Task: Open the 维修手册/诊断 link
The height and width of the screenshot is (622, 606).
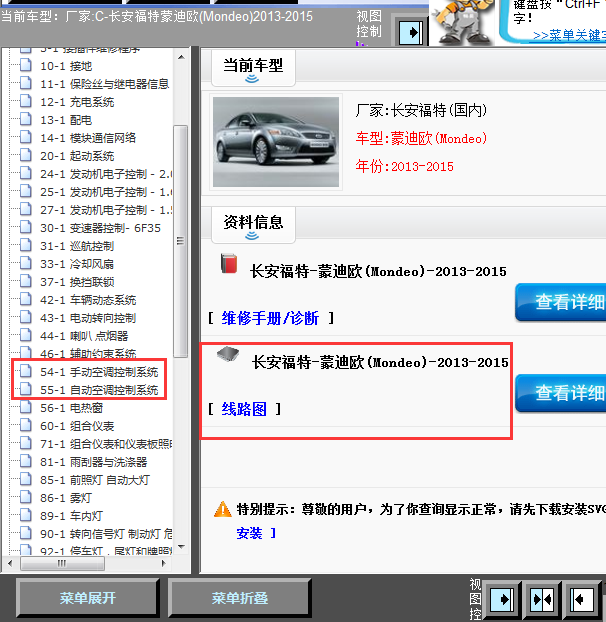Action: pos(270,318)
